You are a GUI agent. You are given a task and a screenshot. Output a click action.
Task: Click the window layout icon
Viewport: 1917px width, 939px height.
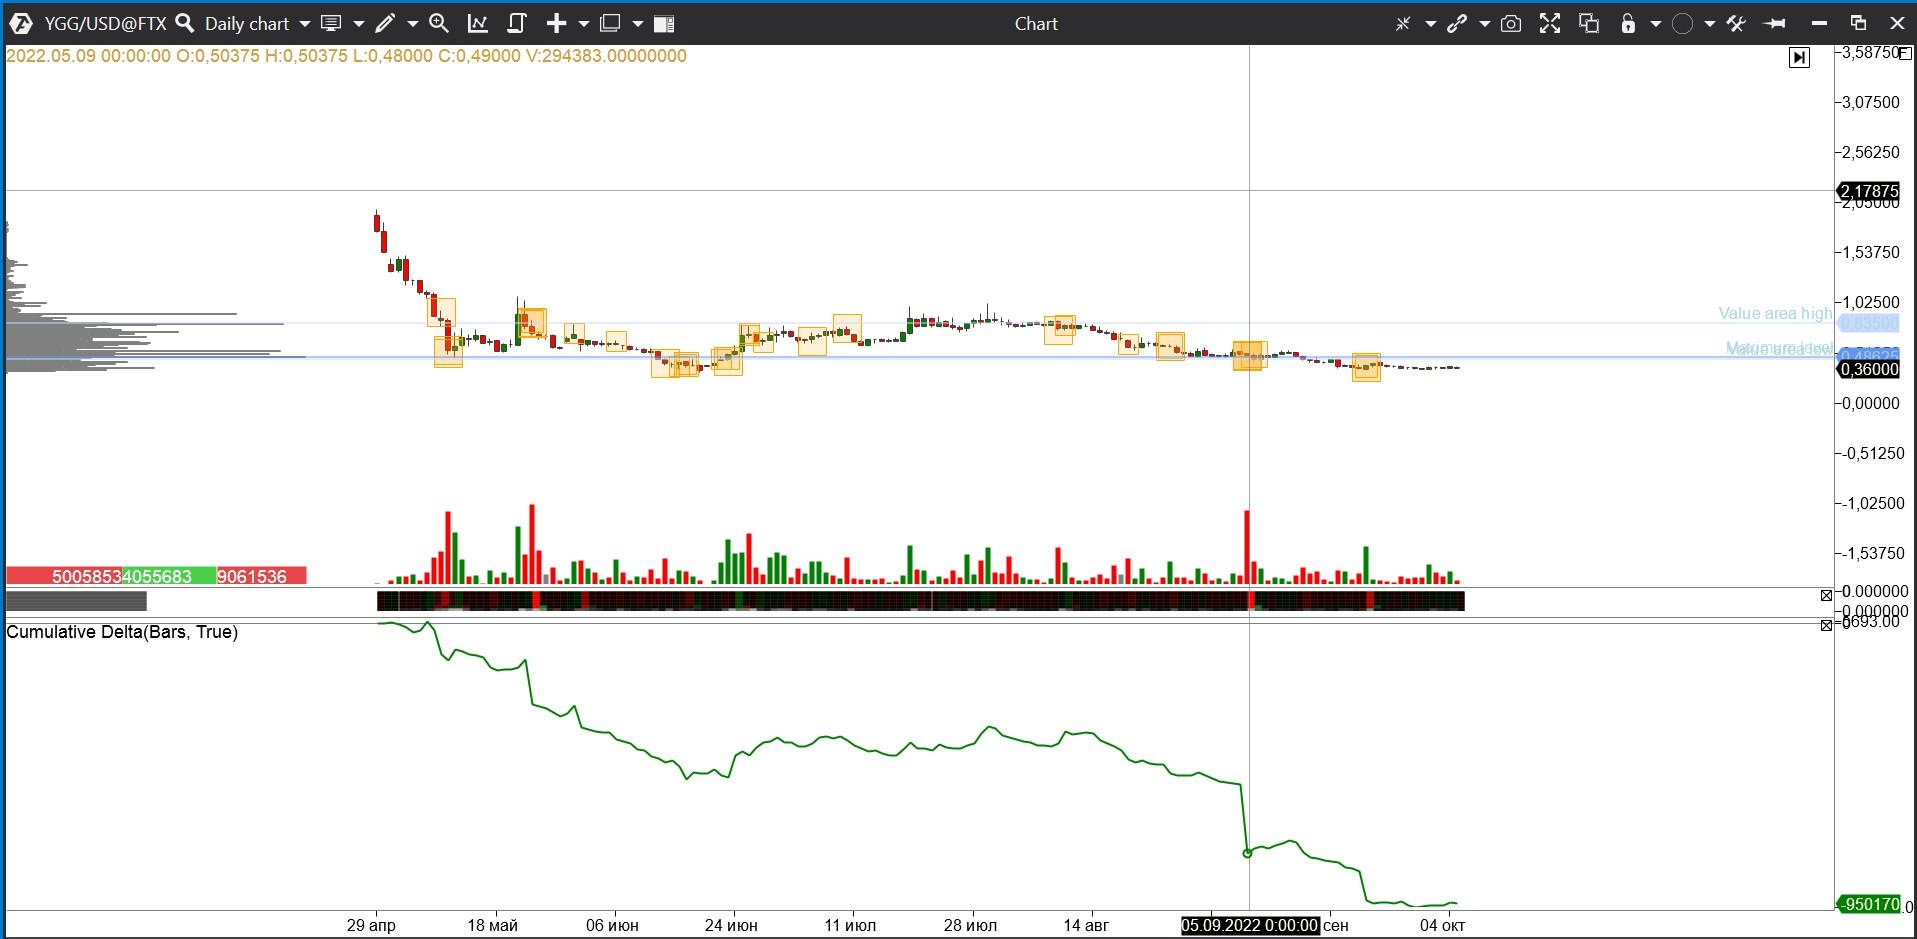[x=610, y=23]
